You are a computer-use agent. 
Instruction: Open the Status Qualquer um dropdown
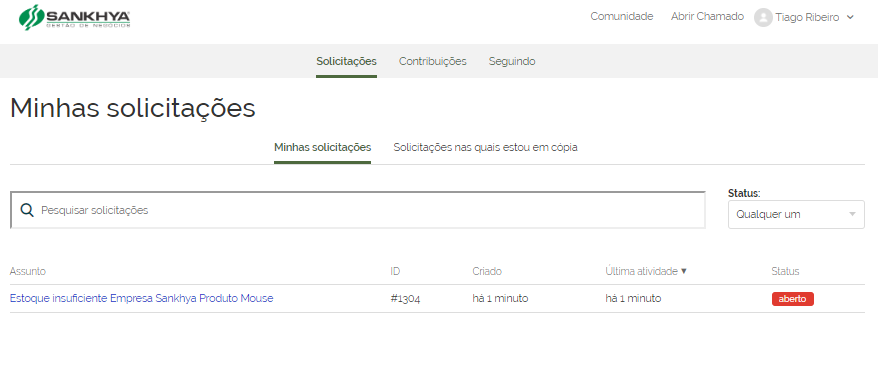pos(796,214)
